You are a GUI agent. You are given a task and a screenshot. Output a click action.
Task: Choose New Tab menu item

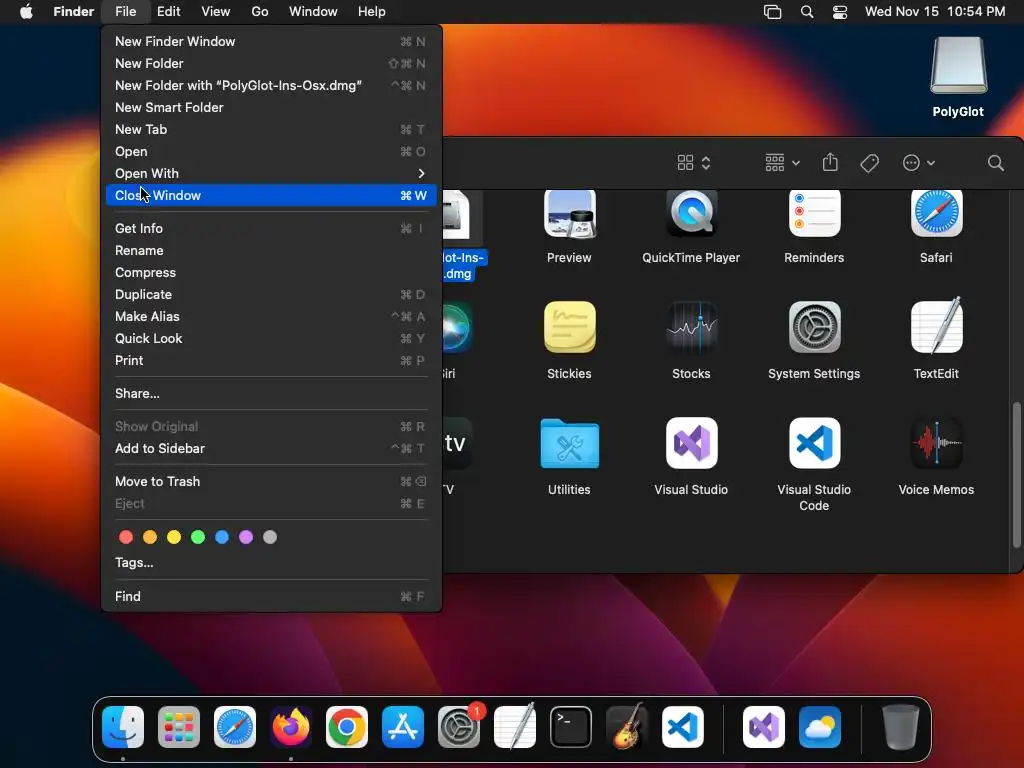pyautogui.click(x=271, y=129)
